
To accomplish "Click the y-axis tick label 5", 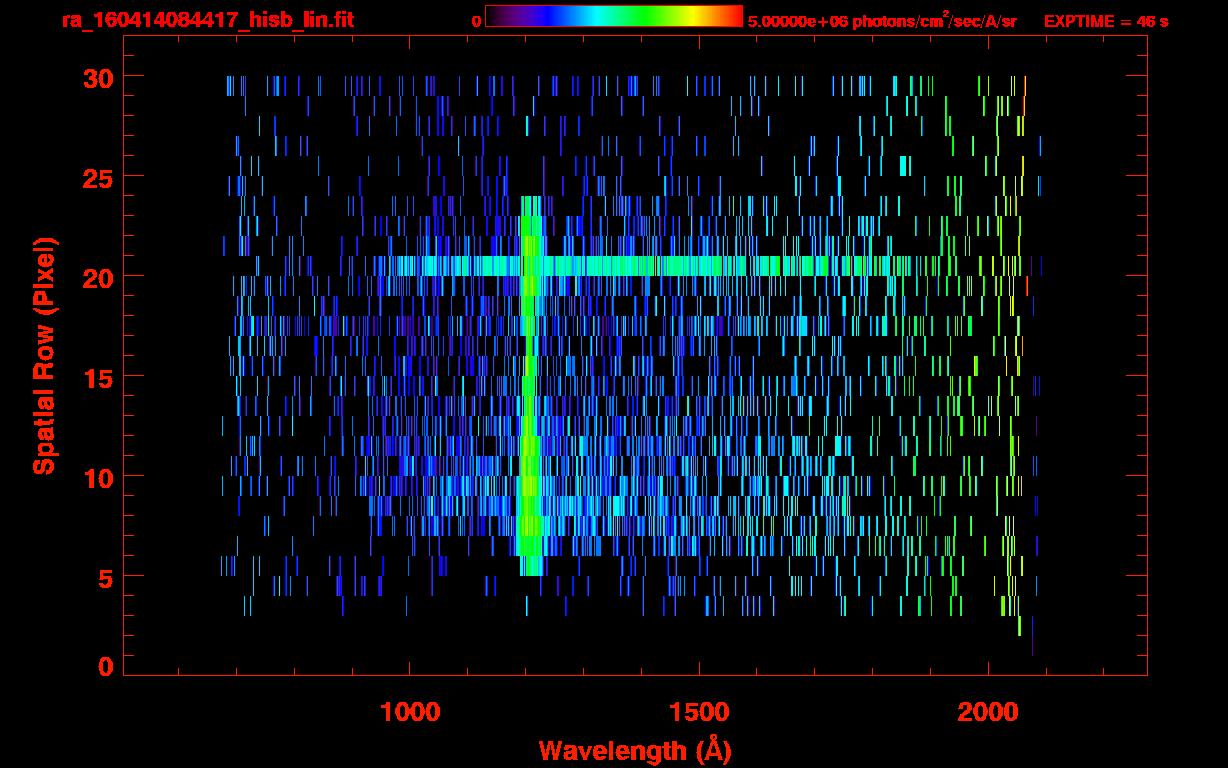I will tap(104, 577).
